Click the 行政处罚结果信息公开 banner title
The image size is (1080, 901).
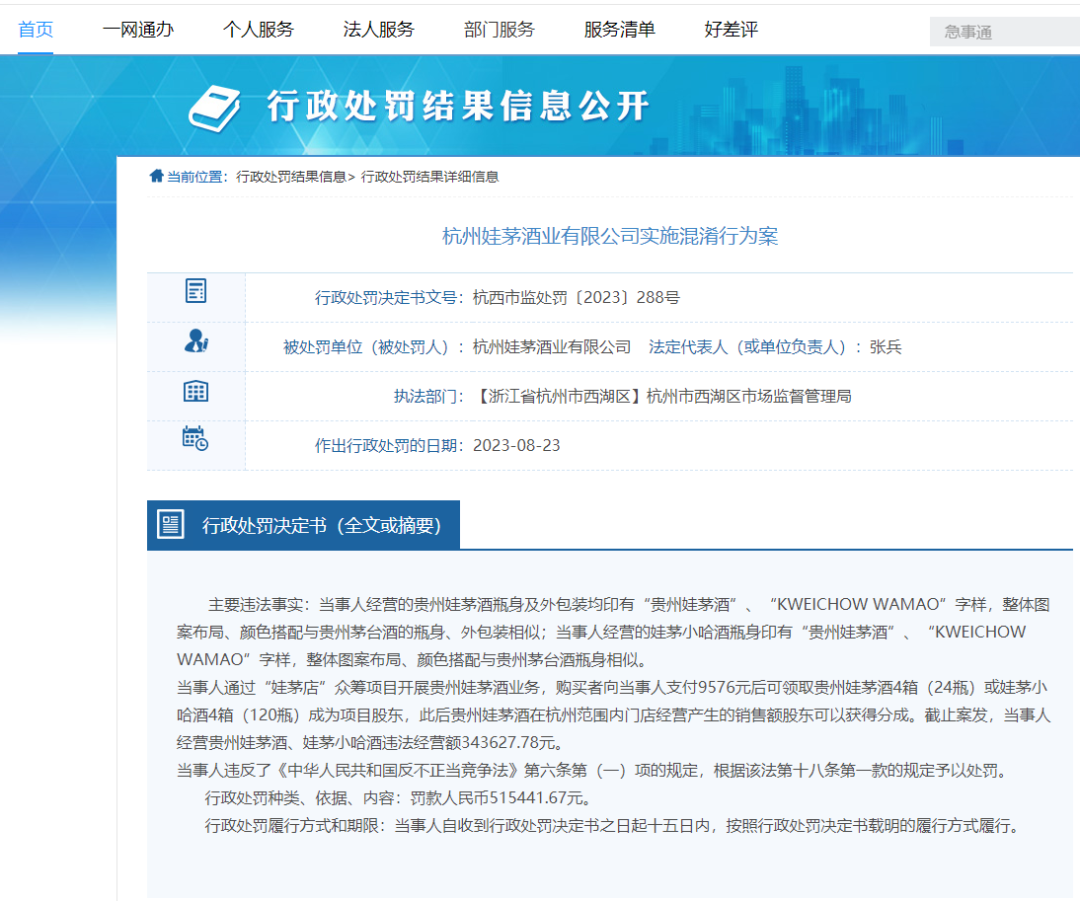coord(458,106)
